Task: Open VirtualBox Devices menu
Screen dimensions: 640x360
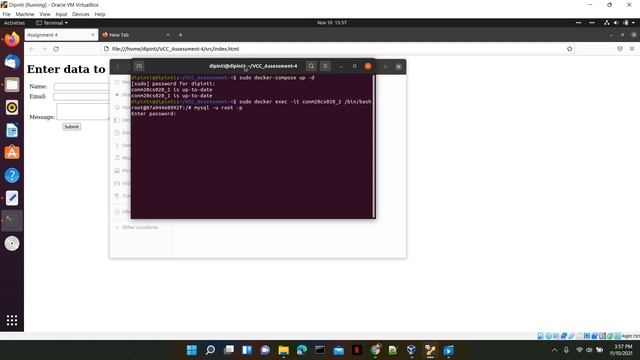Action: pos(80,14)
